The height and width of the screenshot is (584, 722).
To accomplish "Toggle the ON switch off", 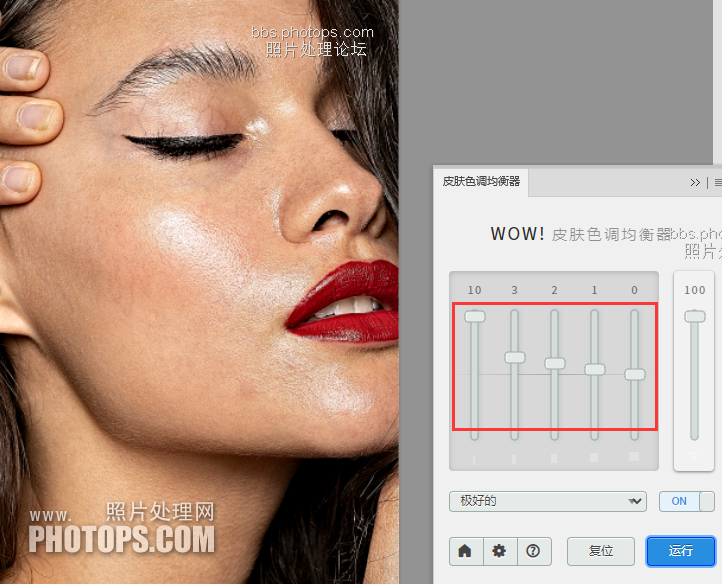I will coord(686,501).
